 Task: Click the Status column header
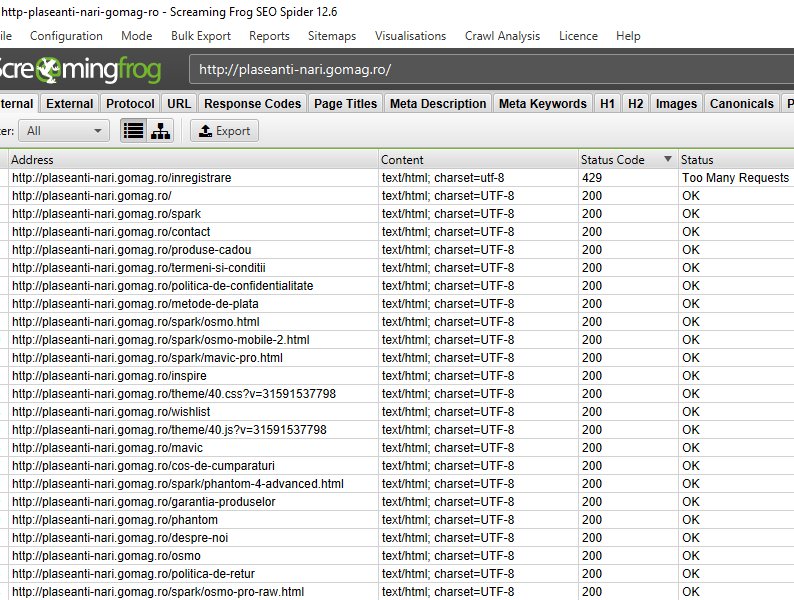(x=736, y=159)
